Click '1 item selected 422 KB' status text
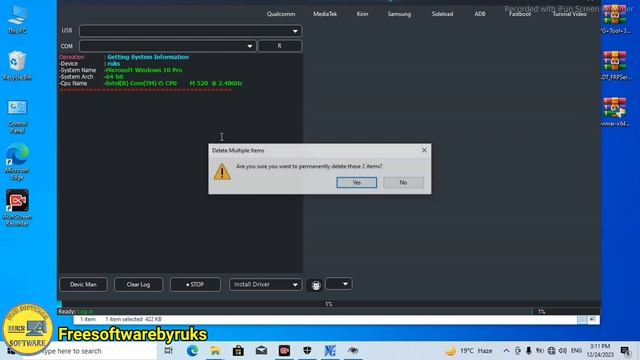Image resolution: width=640 pixels, height=360 pixels. pyautogui.click(x=133, y=319)
